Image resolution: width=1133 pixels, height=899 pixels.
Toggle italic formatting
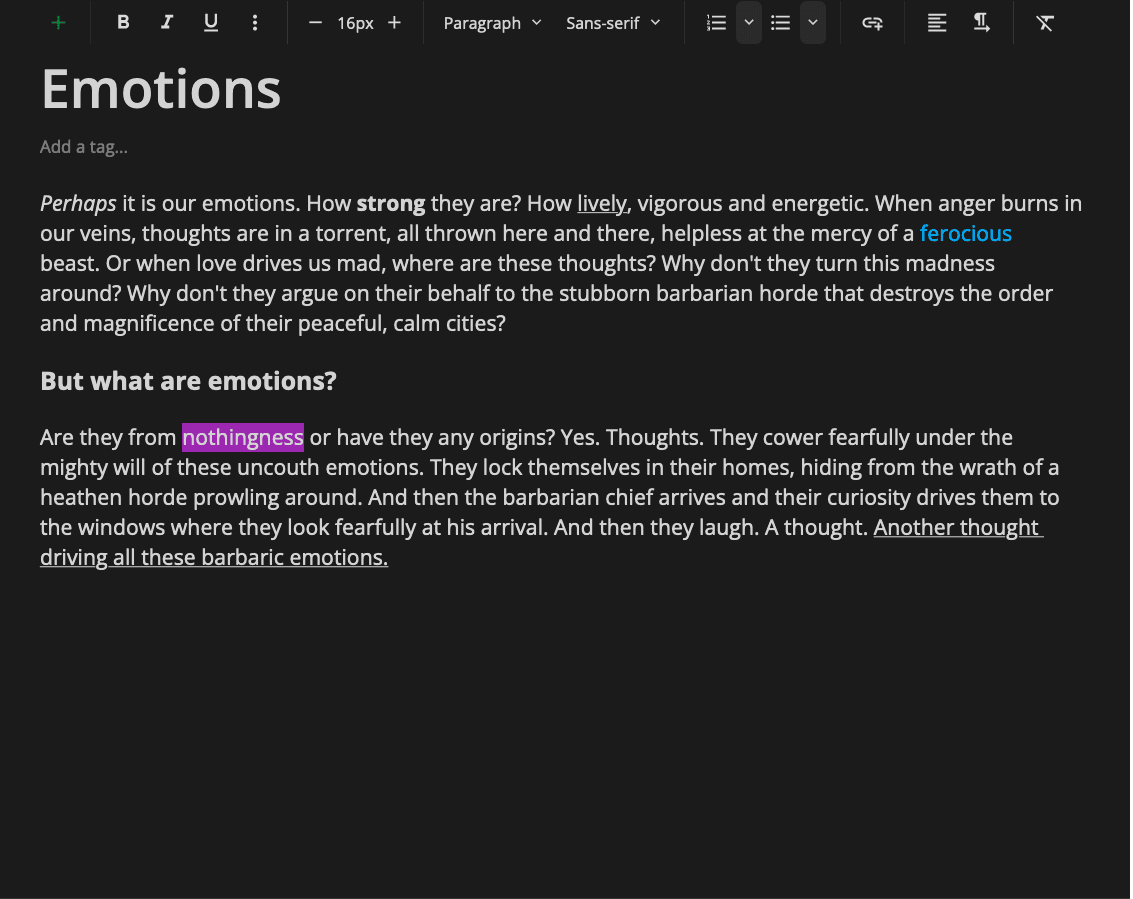tap(167, 23)
